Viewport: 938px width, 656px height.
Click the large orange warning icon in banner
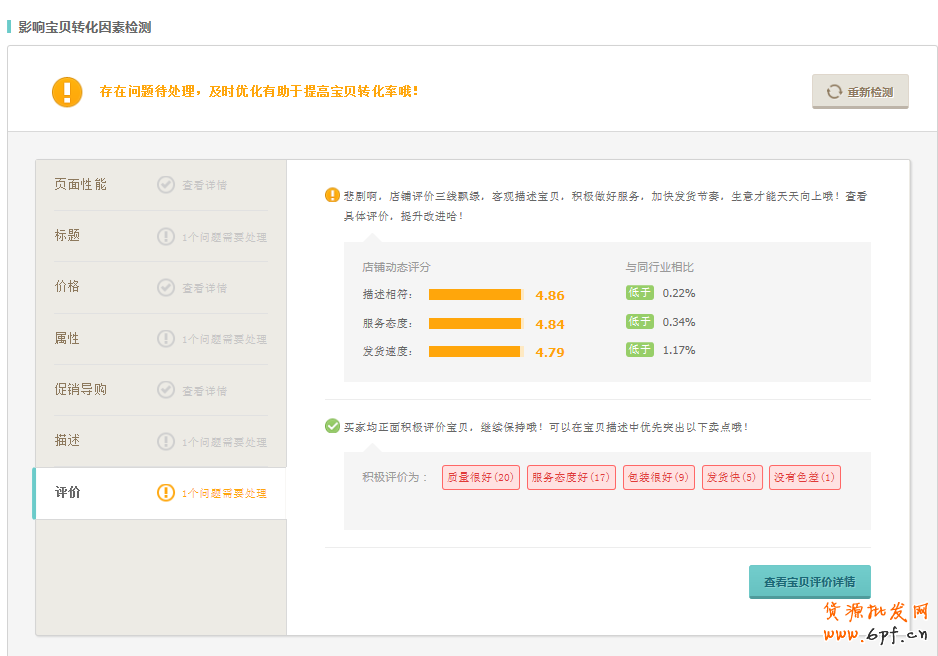pos(67,92)
